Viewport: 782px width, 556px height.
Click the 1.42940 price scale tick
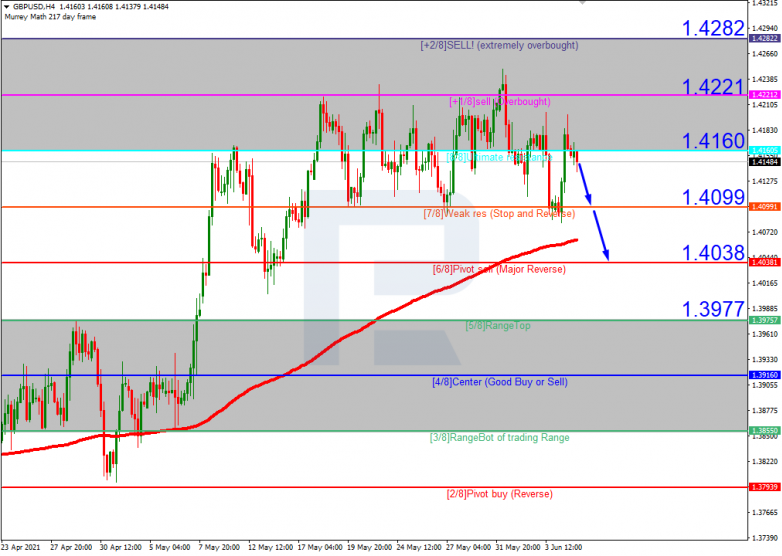[766, 28]
